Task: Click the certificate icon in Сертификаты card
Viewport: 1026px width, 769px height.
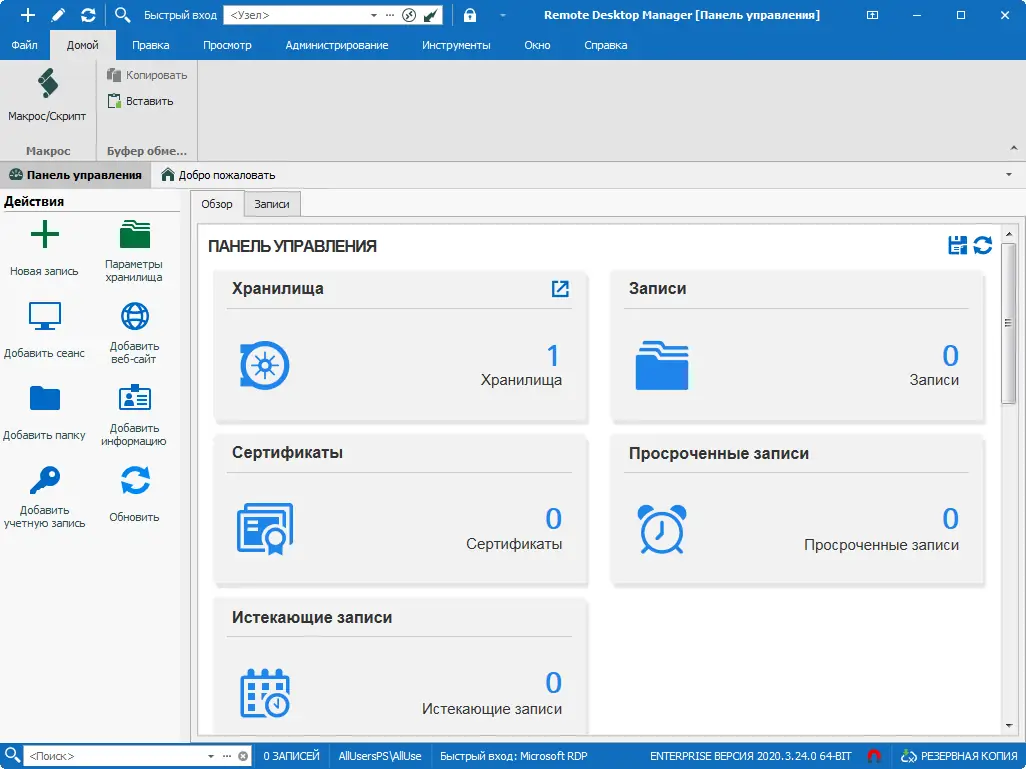Action: point(264,529)
